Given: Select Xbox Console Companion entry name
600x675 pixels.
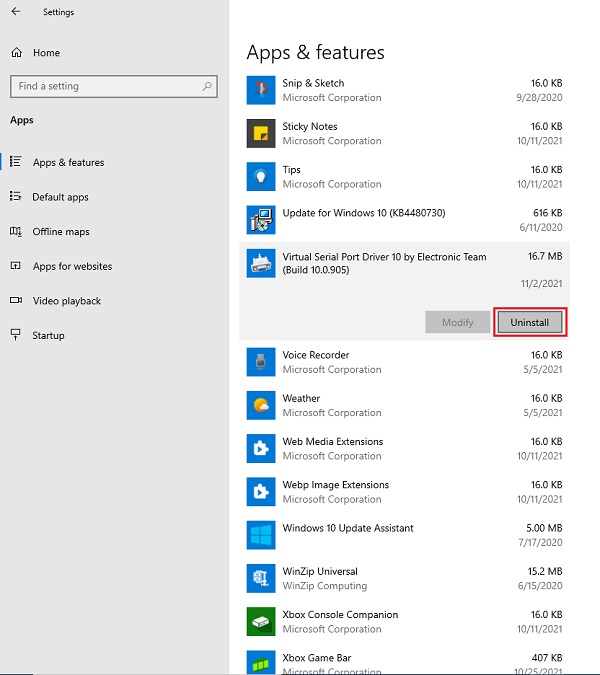Looking at the screenshot, I should point(340,614).
